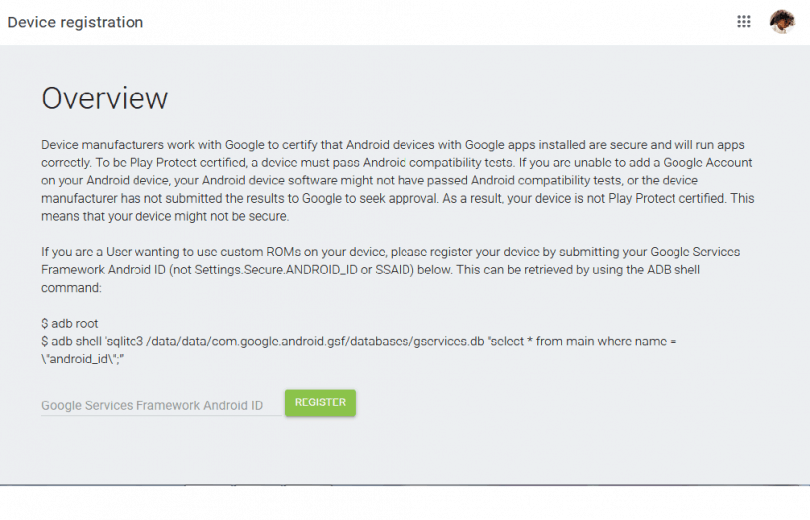Click the account profile avatar
Image resolution: width=810 pixels, height=520 pixels.
click(781, 22)
